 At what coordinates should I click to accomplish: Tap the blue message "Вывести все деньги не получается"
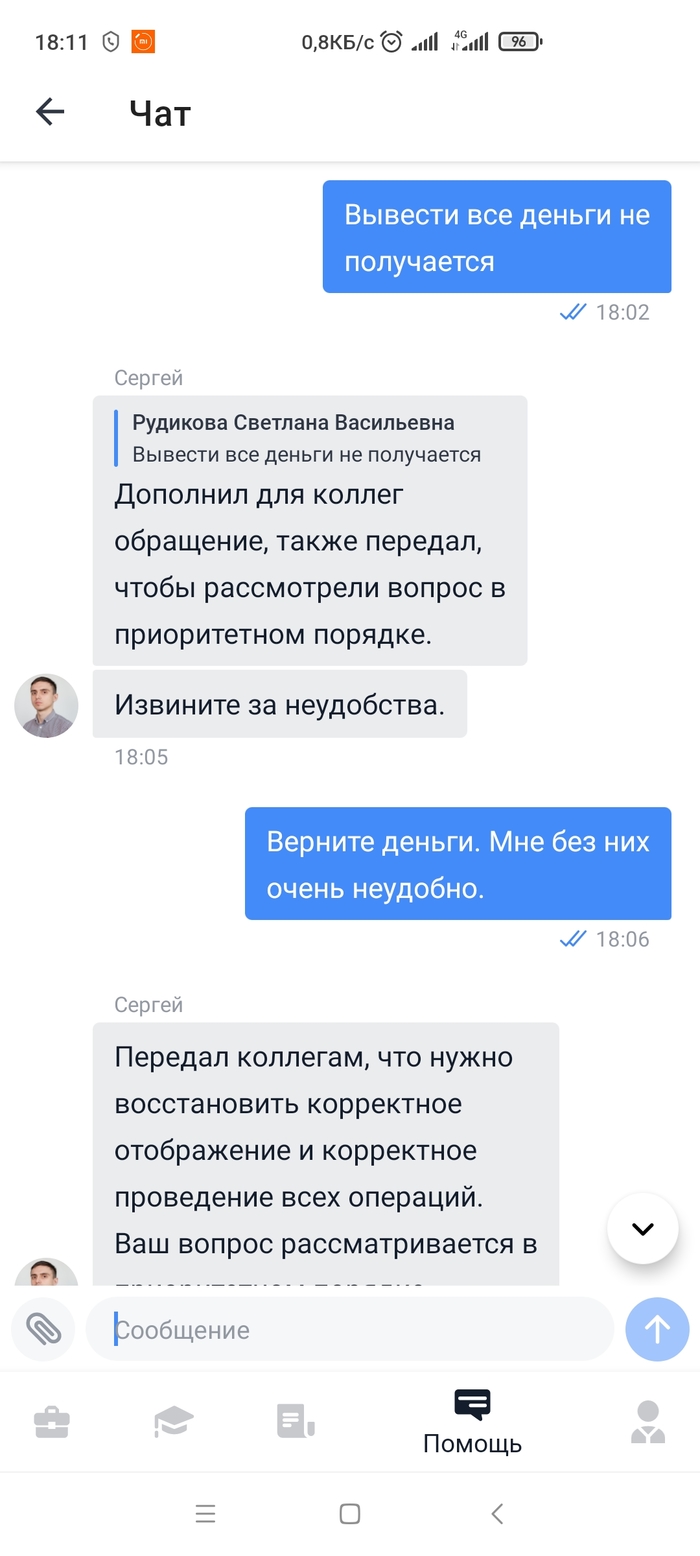497,237
